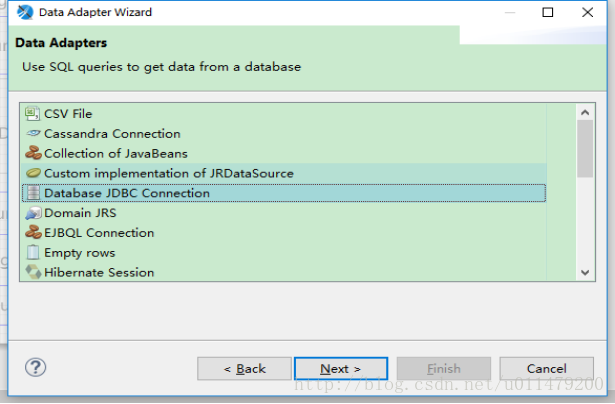Click the Hibernate Session icon

point(33,272)
